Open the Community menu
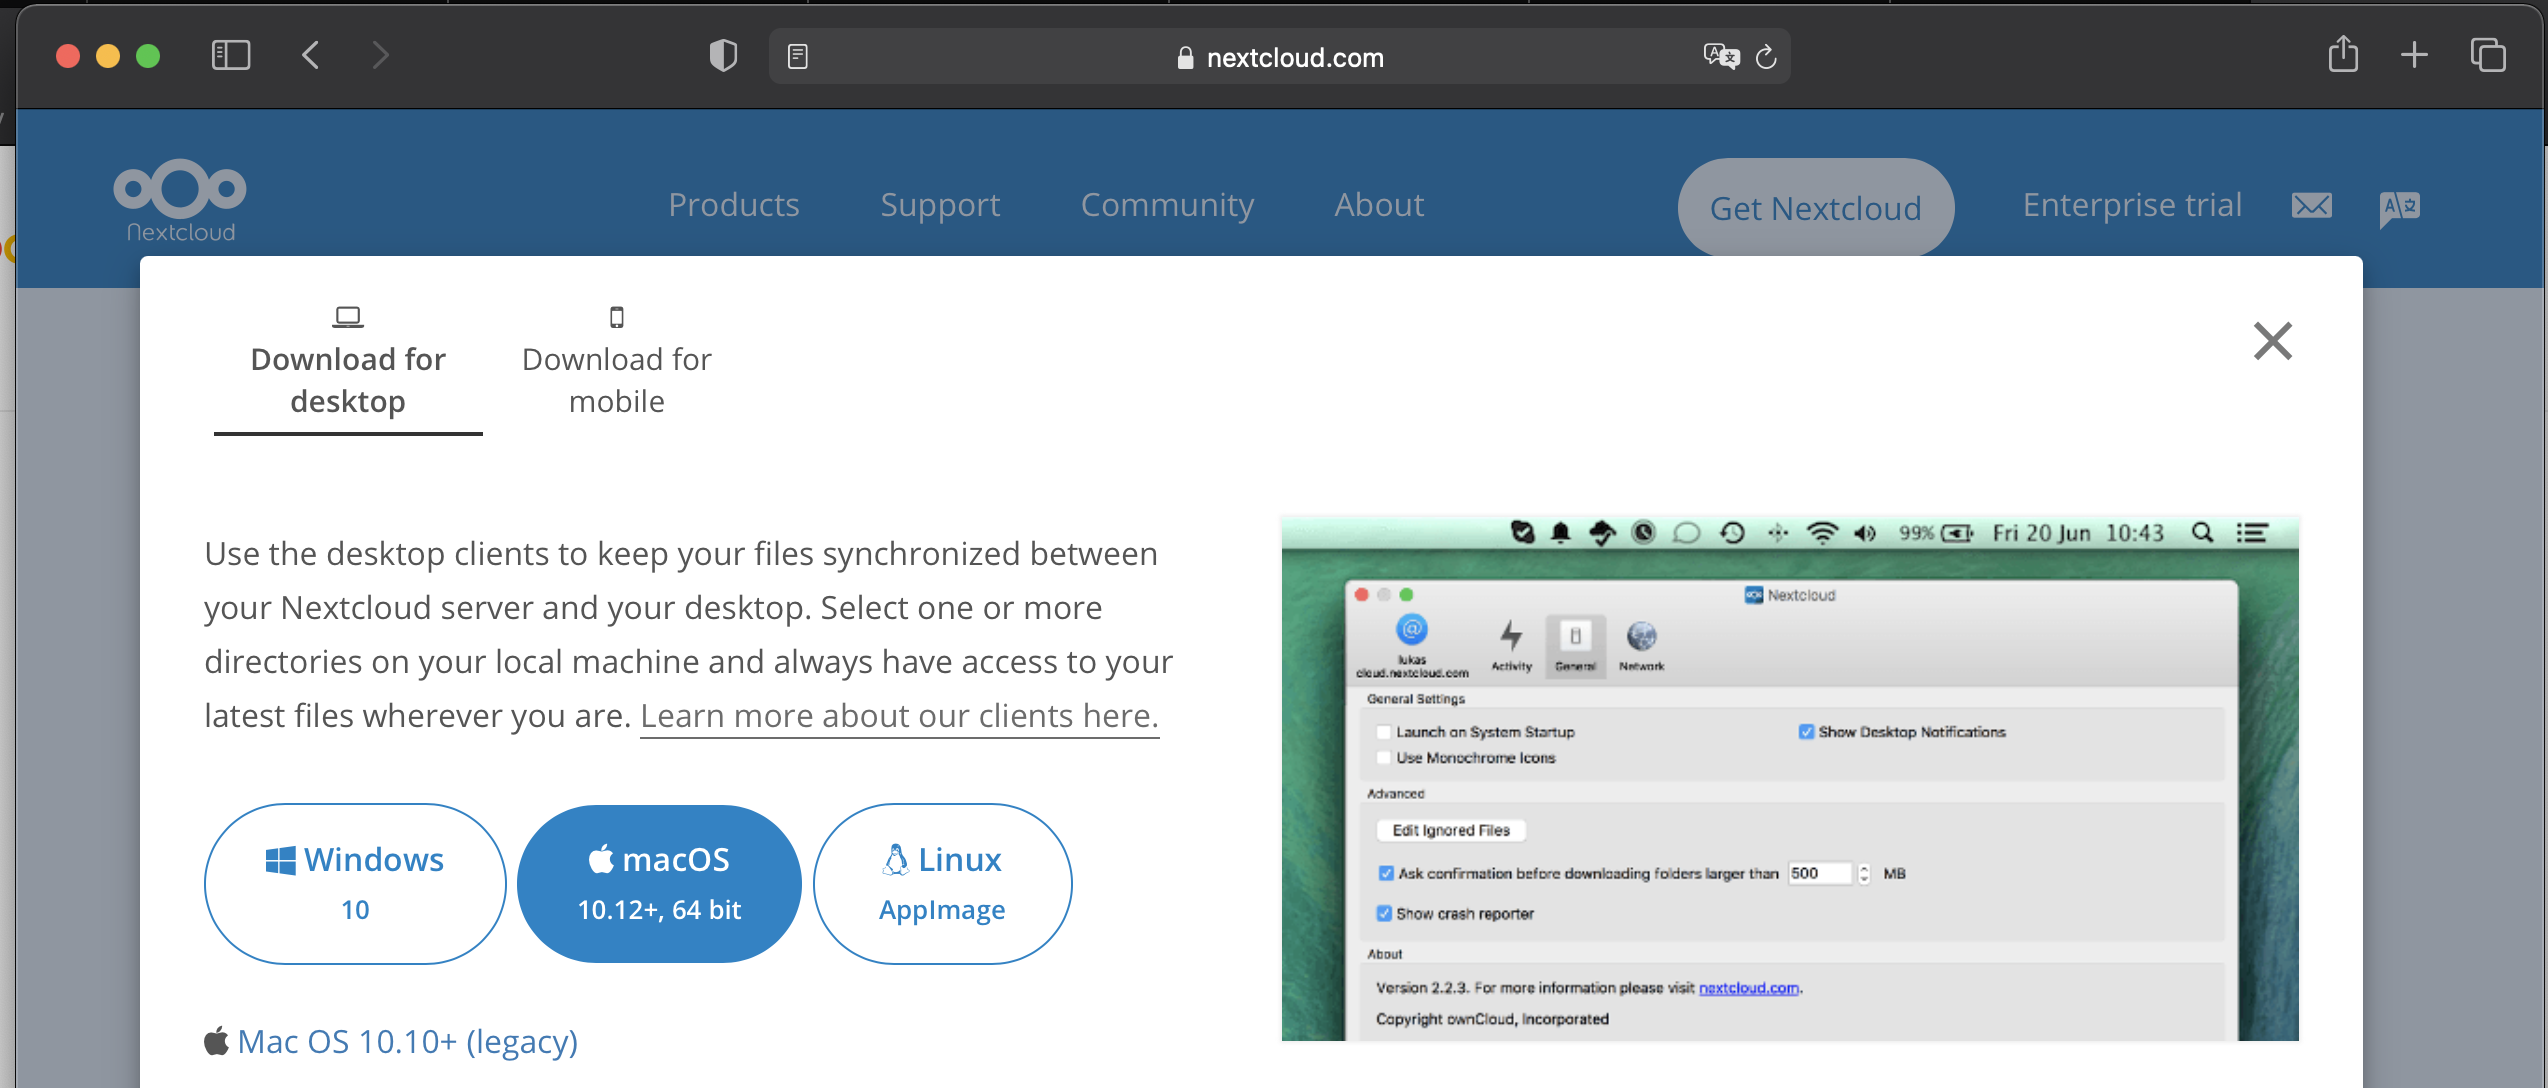Image resolution: width=2548 pixels, height=1088 pixels. coord(1167,205)
